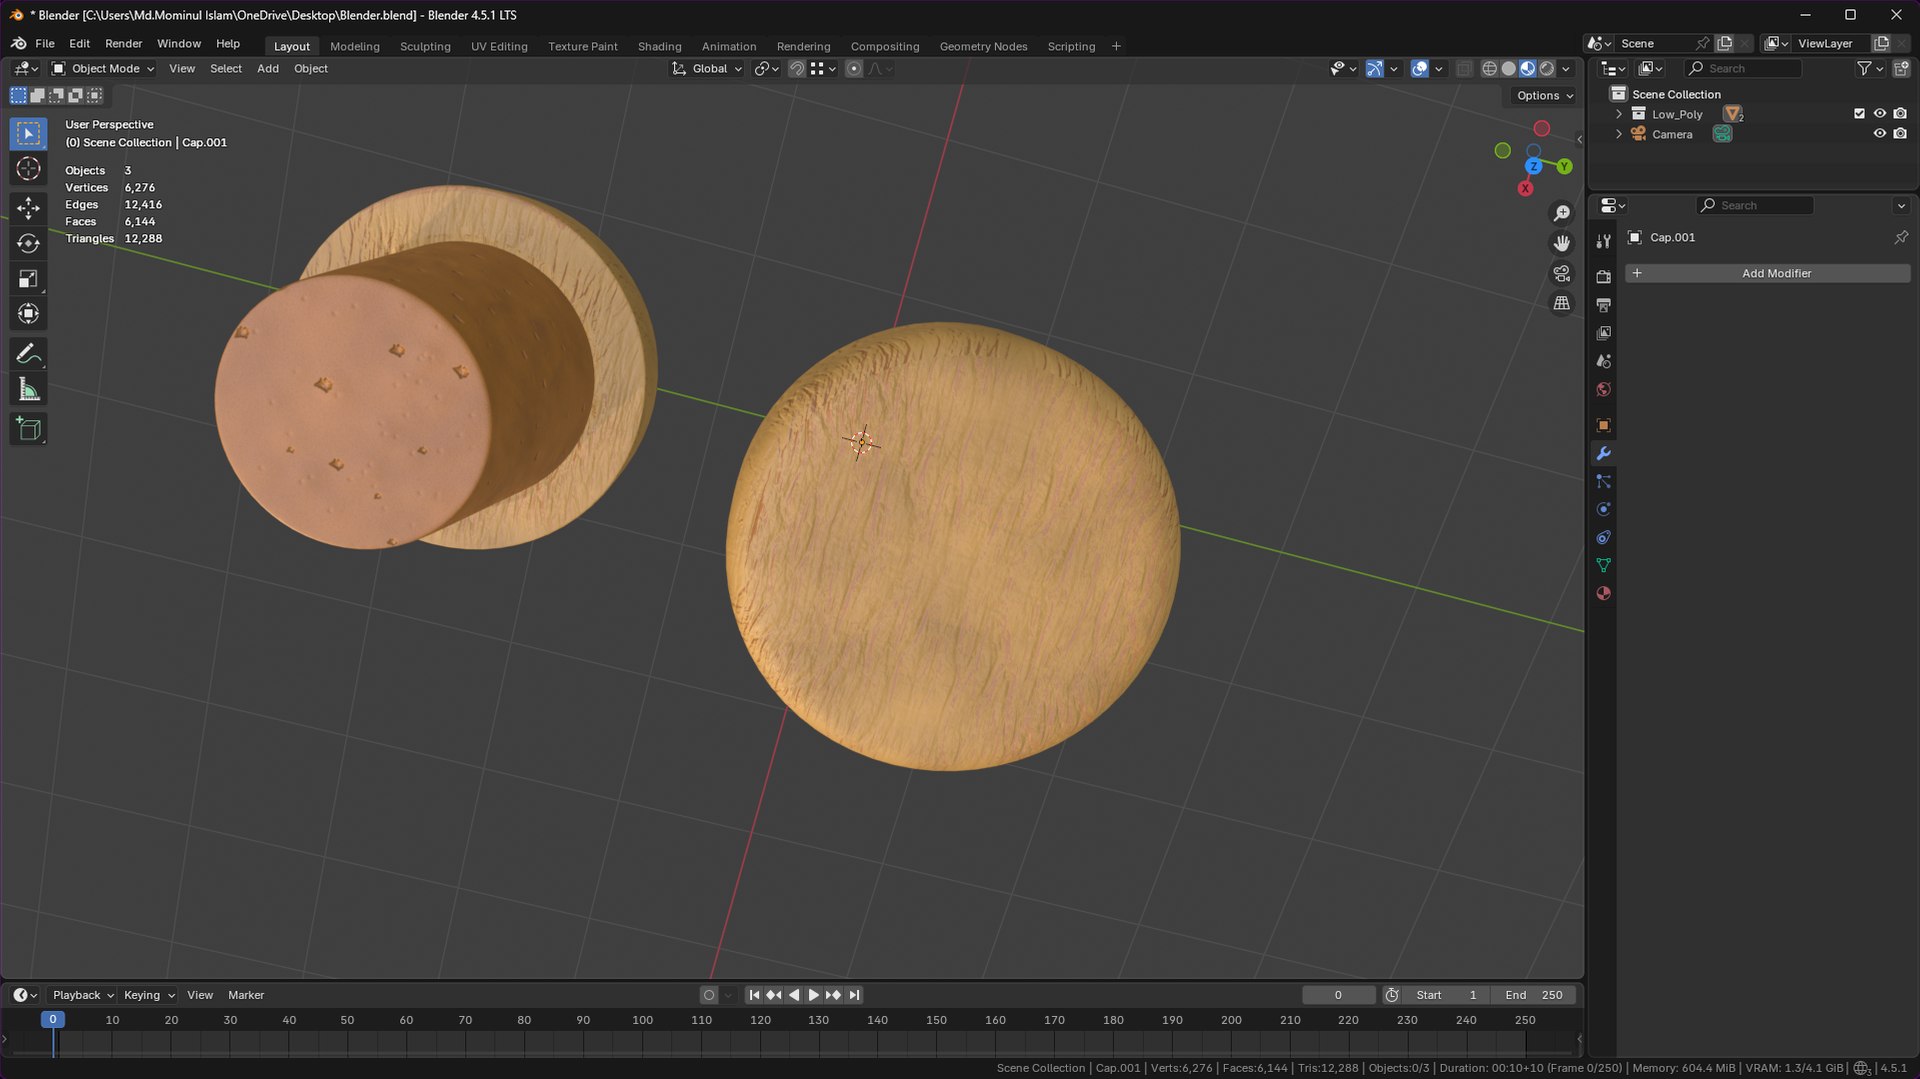Open the viewport shading options dropdown arrow

(x=1566, y=68)
